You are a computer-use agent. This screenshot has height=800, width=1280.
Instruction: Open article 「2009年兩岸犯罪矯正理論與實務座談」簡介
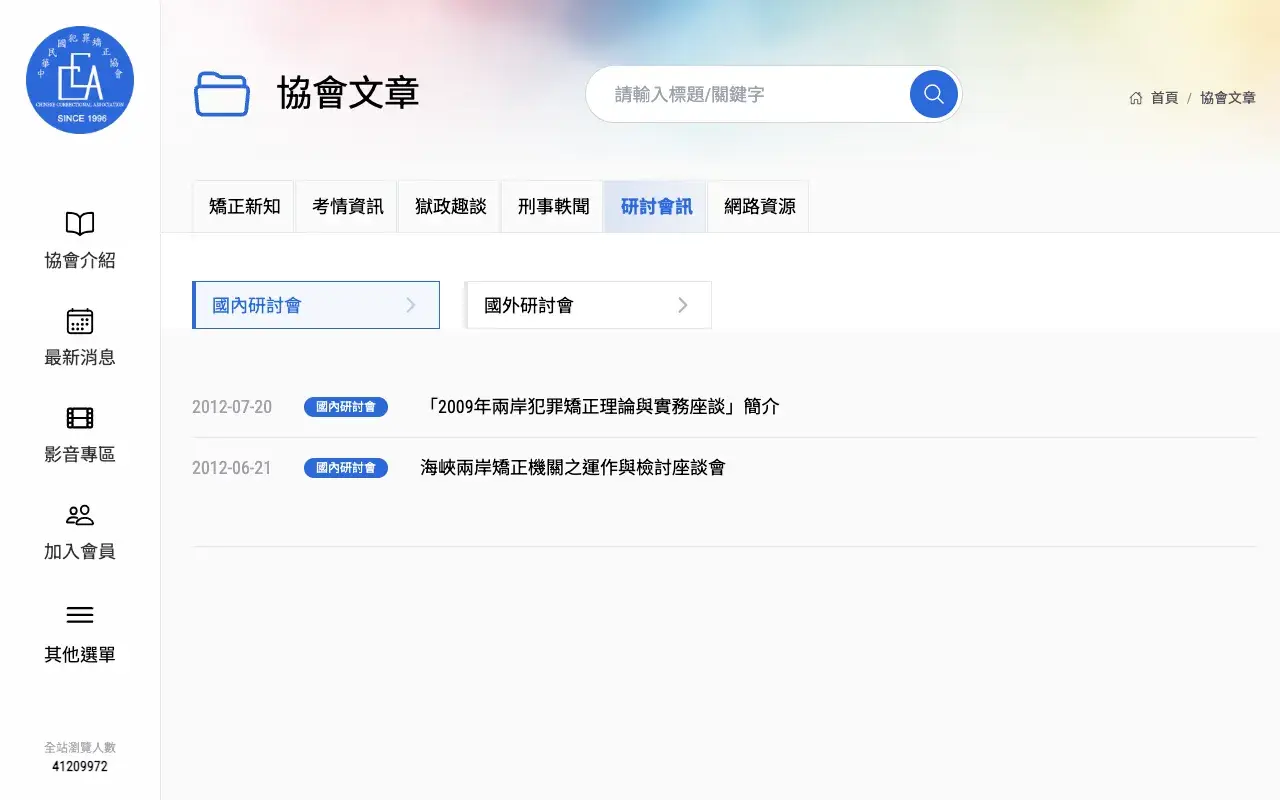tap(600, 407)
